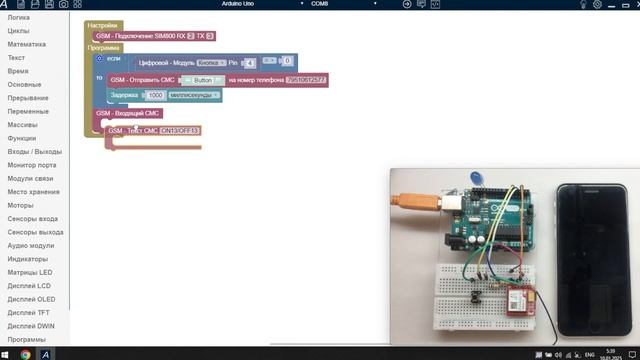
Task: Take a workspace screenshot with the camera icon
Action: click(64, 4)
